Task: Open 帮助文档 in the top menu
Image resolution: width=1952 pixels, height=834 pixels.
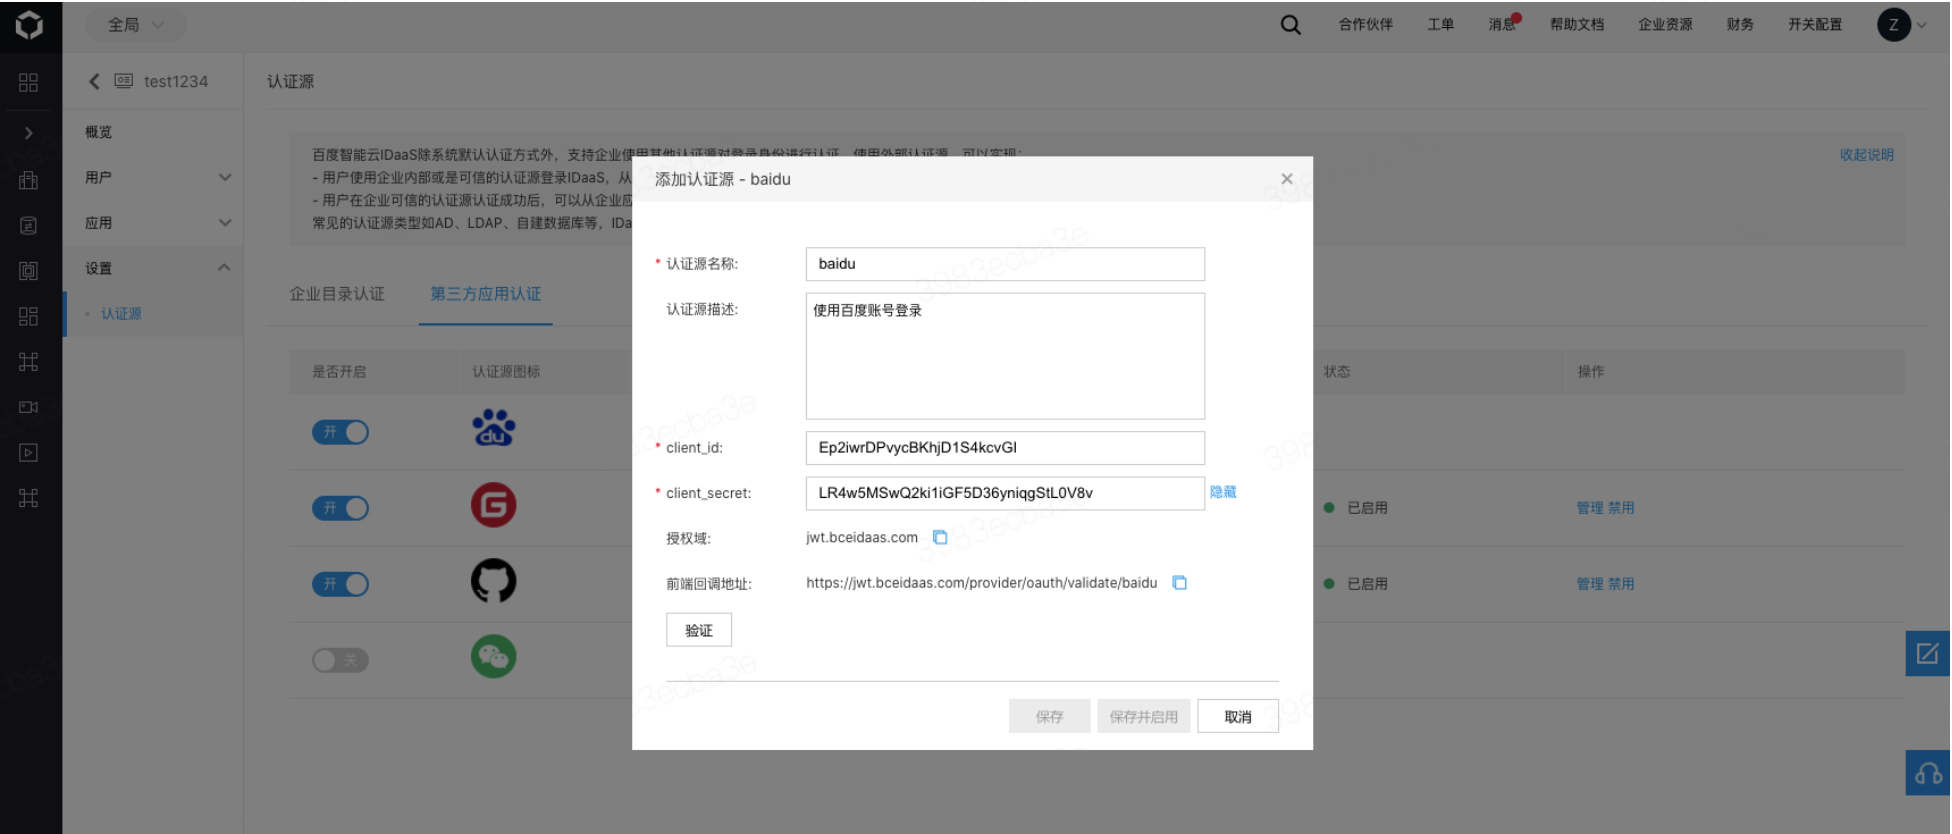Action: point(1577,25)
